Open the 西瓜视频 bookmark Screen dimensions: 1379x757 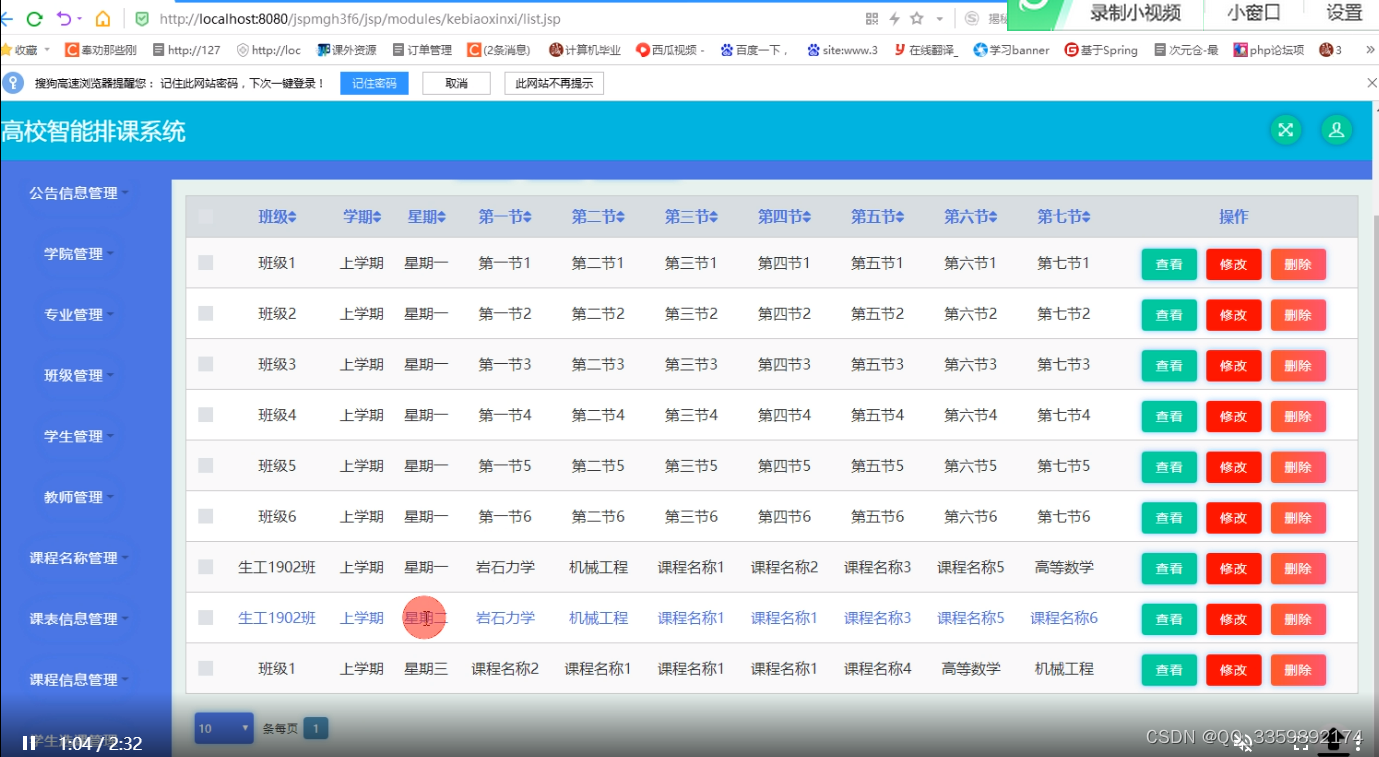(671, 50)
